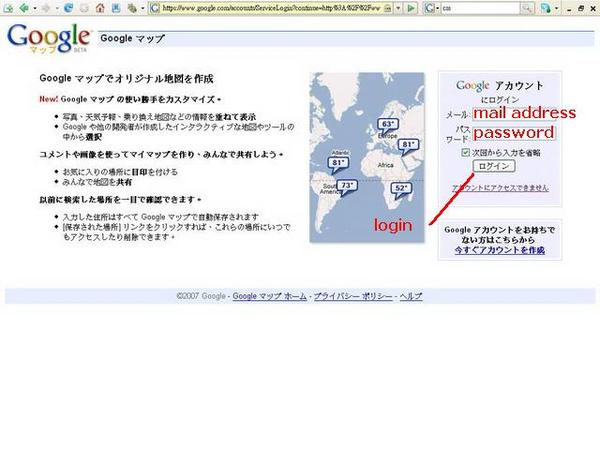Image resolution: width=600 pixels, height=450 pixels.
Task: Open the アカウントにアクセスできません link
Action: point(501,188)
